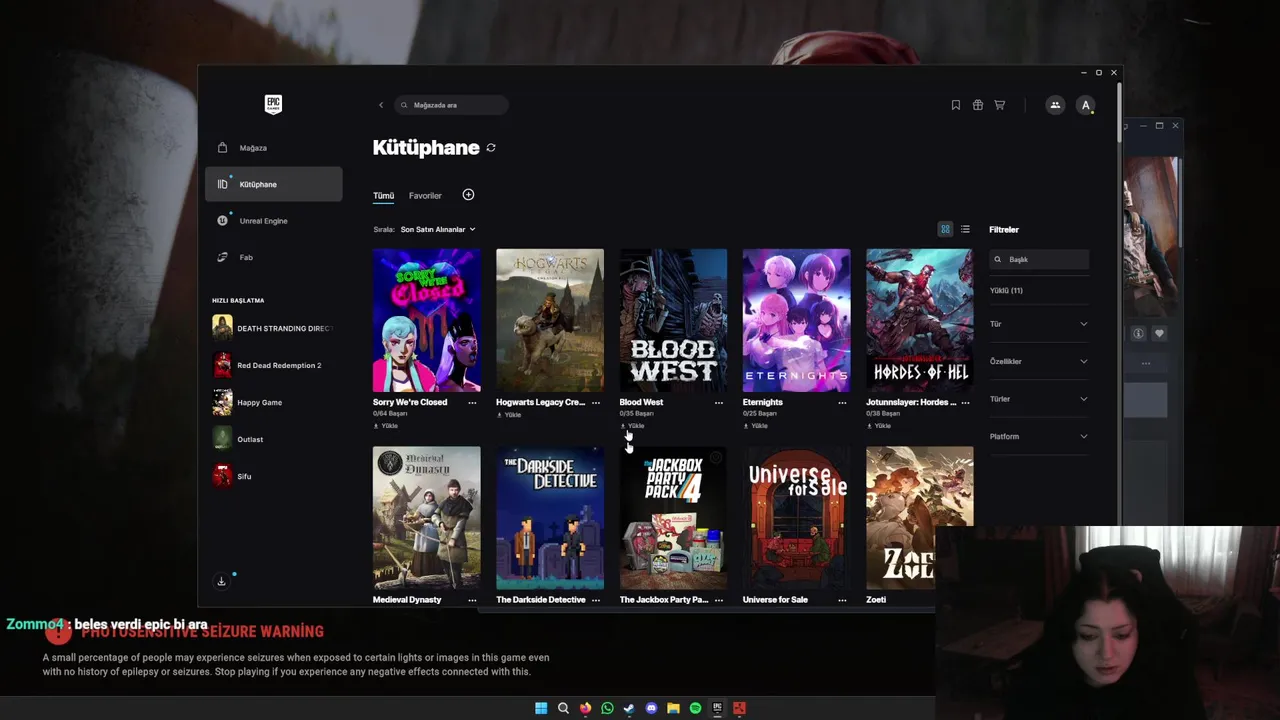Open options menu for Jackbox Party Pack
Image resolution: width=1280 pixels, height=720 pixels.
[719, 600]
